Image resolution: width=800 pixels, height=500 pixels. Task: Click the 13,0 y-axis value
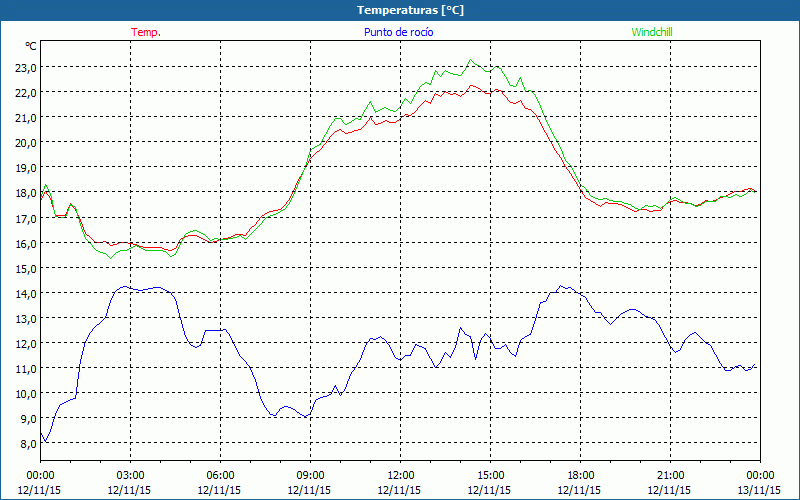(26, 318)
